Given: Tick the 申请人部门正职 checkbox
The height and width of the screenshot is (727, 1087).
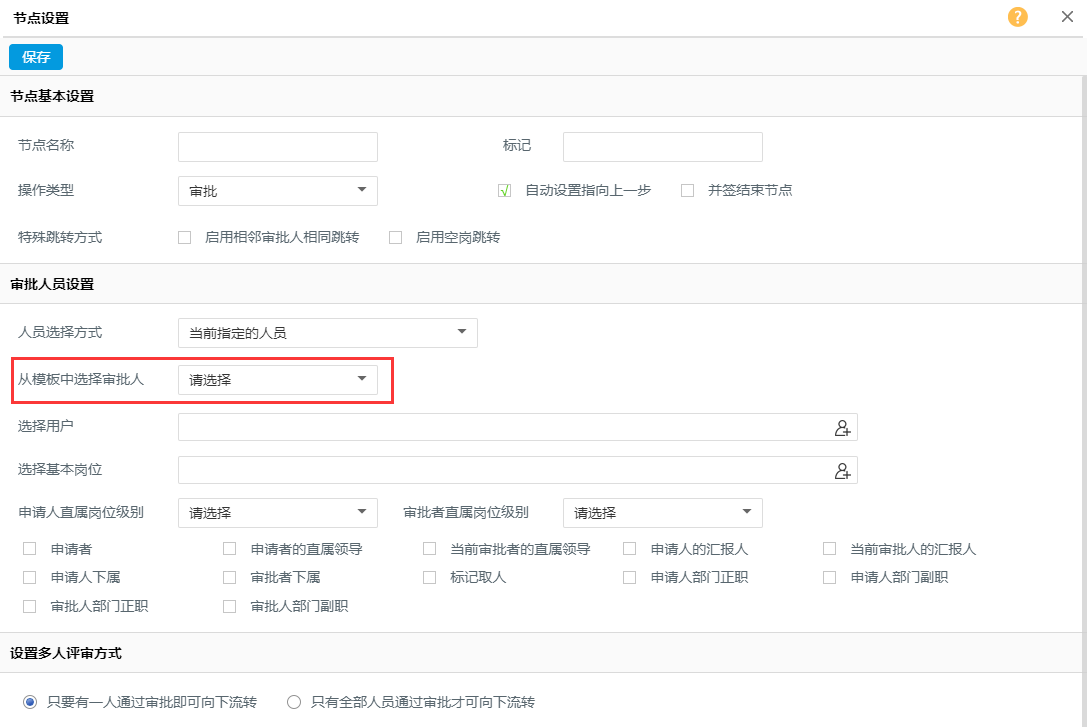Looking at the screenshot, I should coord(629,578).
